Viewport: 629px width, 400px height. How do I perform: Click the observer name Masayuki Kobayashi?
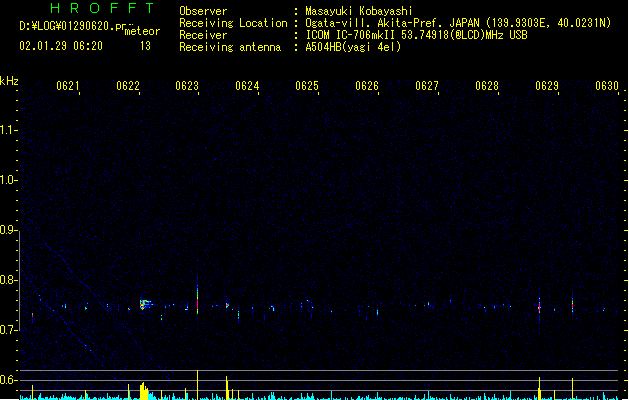click(359, 11)
